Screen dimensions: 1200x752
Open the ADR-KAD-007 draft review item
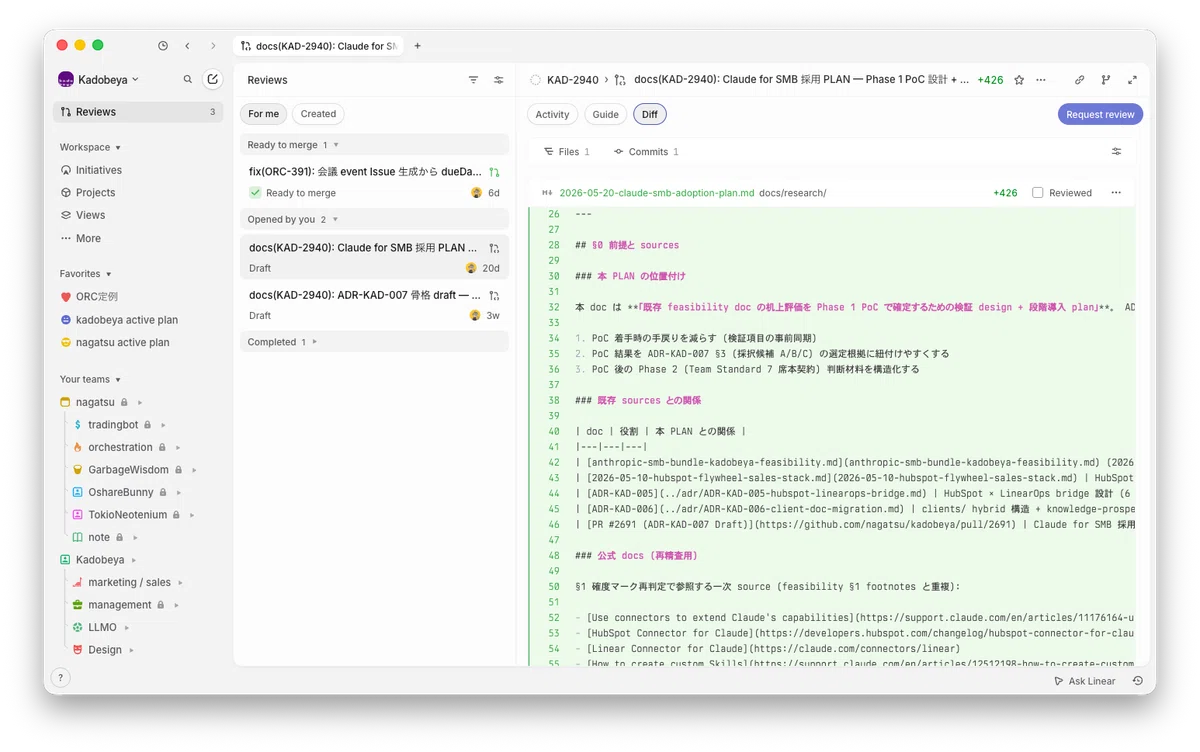[375, 305]
